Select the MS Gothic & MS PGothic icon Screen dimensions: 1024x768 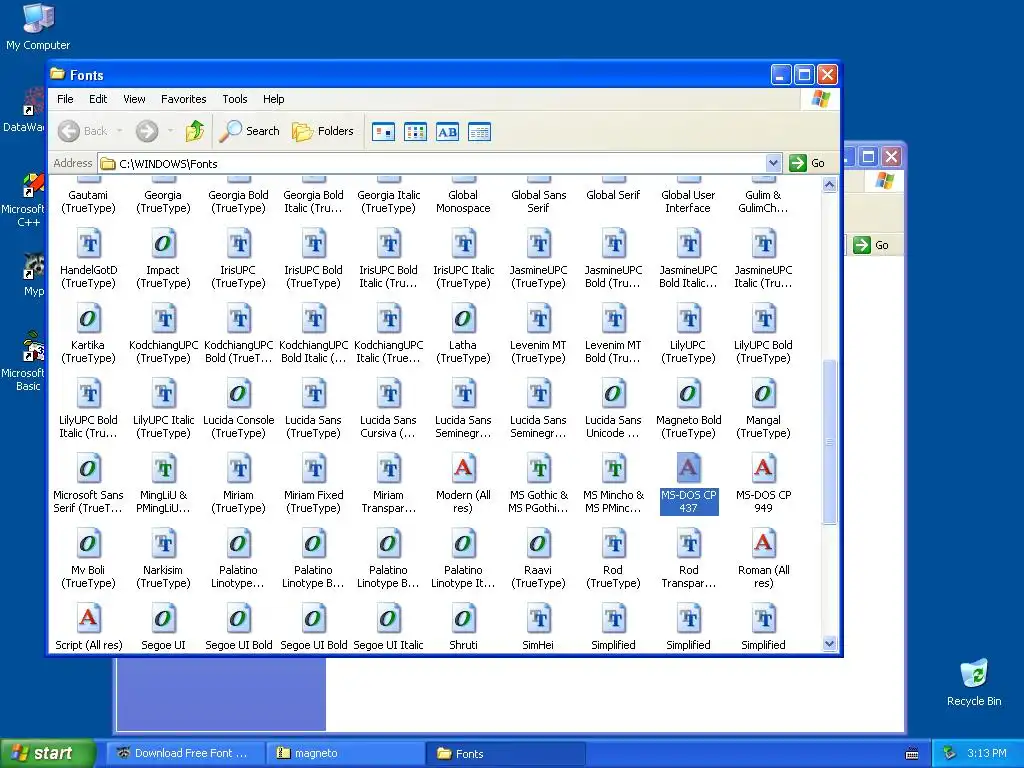coord(539,470)
